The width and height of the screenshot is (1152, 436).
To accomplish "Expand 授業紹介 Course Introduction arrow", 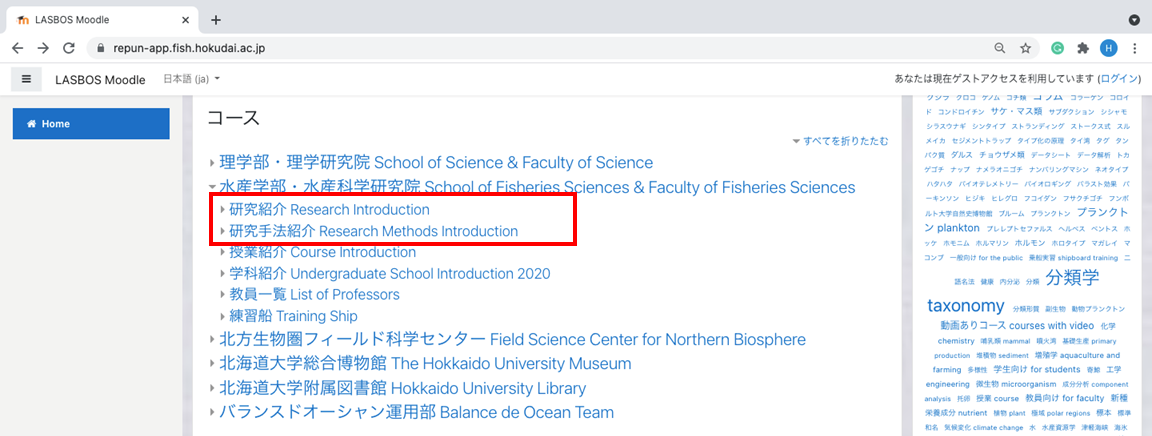I will [223, 252].
